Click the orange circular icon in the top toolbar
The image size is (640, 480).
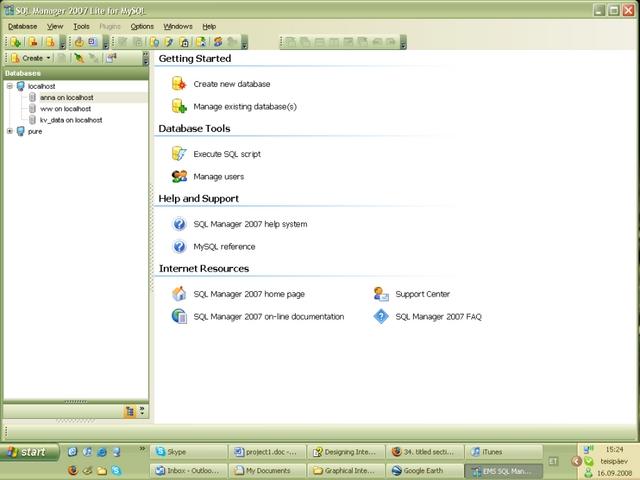coord(79,42)
